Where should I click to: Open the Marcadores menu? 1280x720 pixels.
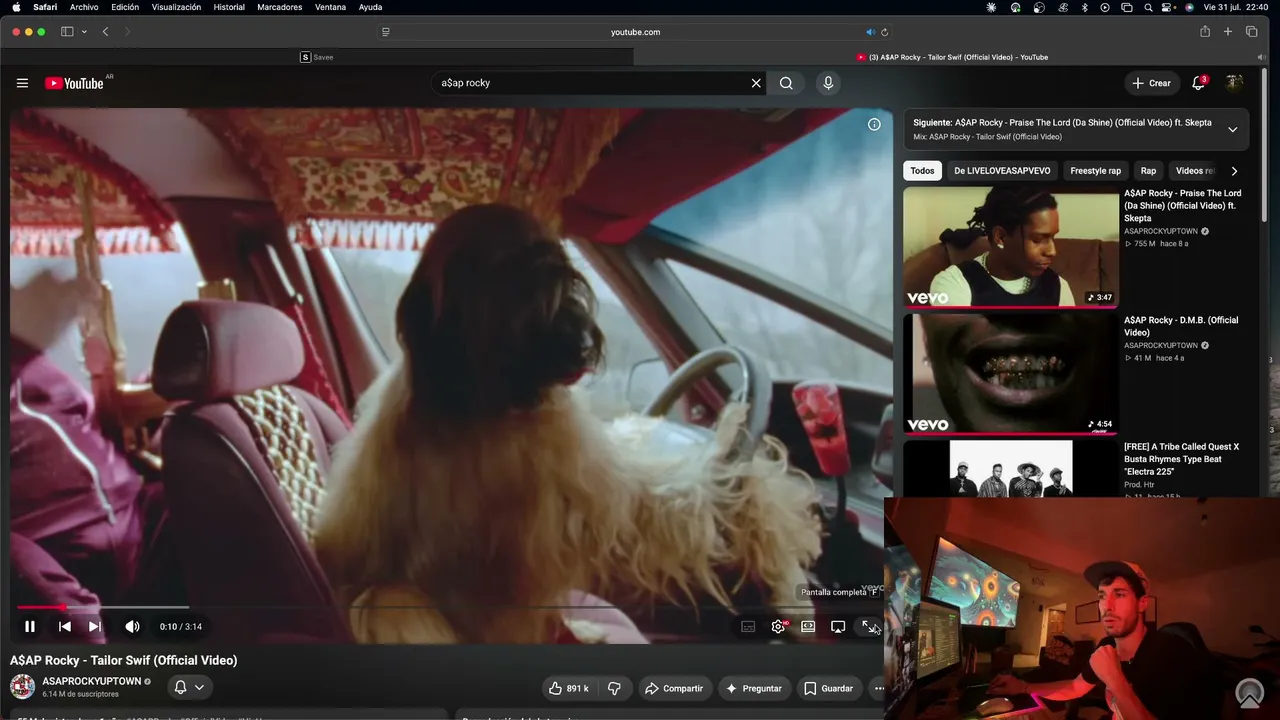point(279,7)
